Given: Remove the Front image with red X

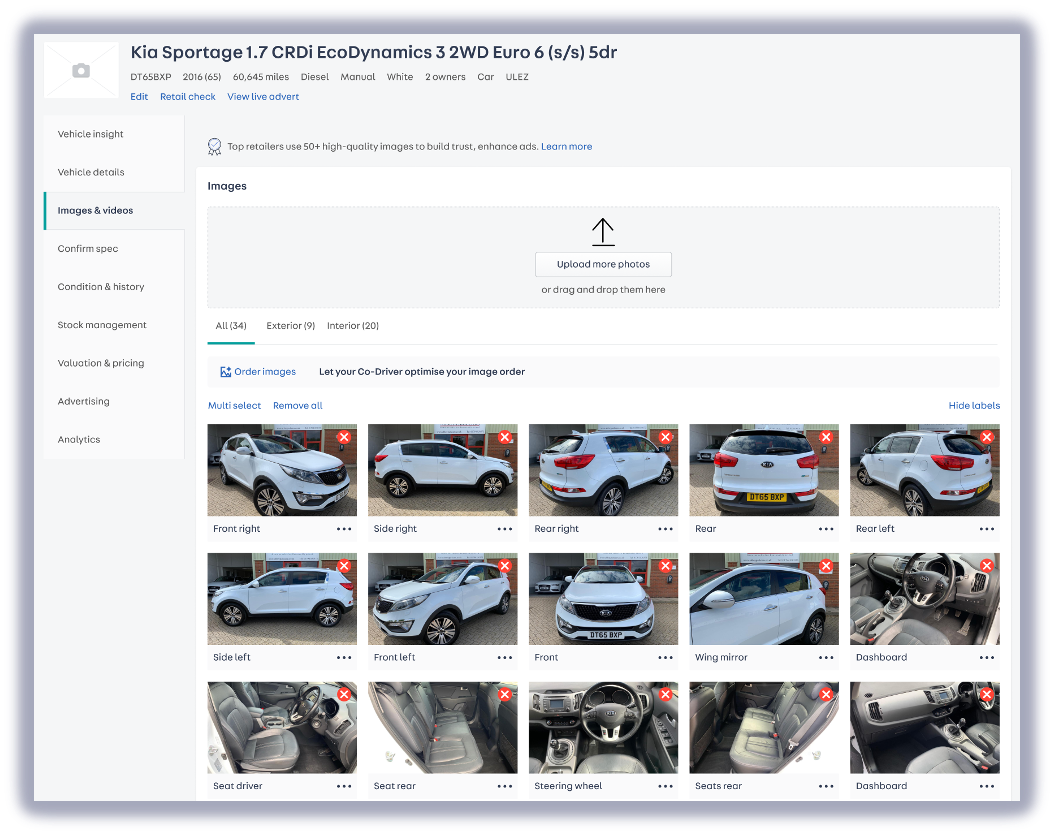Looking at the screenshot, I should pyautogui.click(x=665, y=566).
